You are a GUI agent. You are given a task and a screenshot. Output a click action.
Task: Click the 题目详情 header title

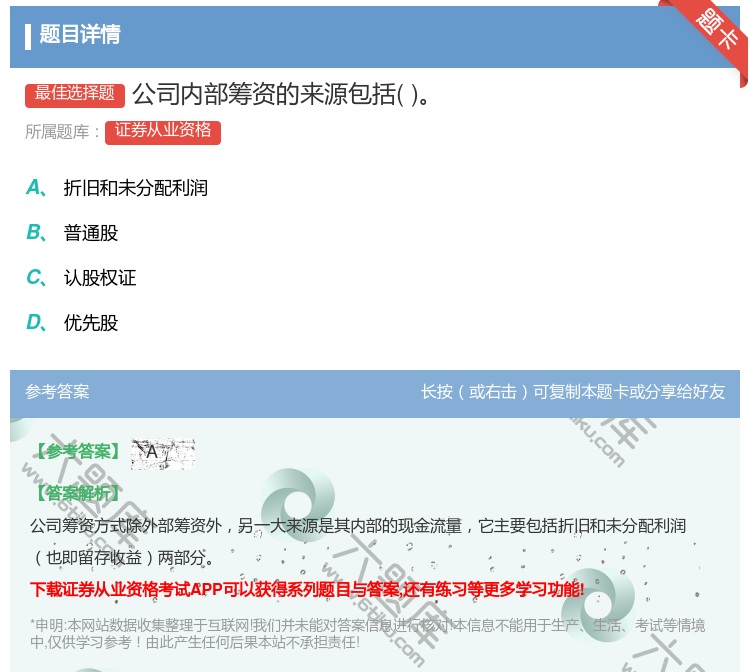[x=80, y=35]
